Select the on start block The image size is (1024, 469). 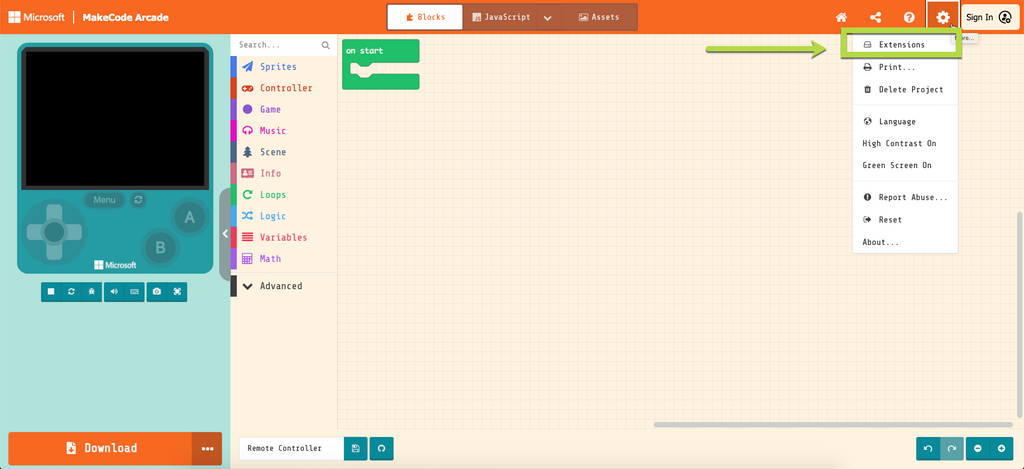coord(381,51)
